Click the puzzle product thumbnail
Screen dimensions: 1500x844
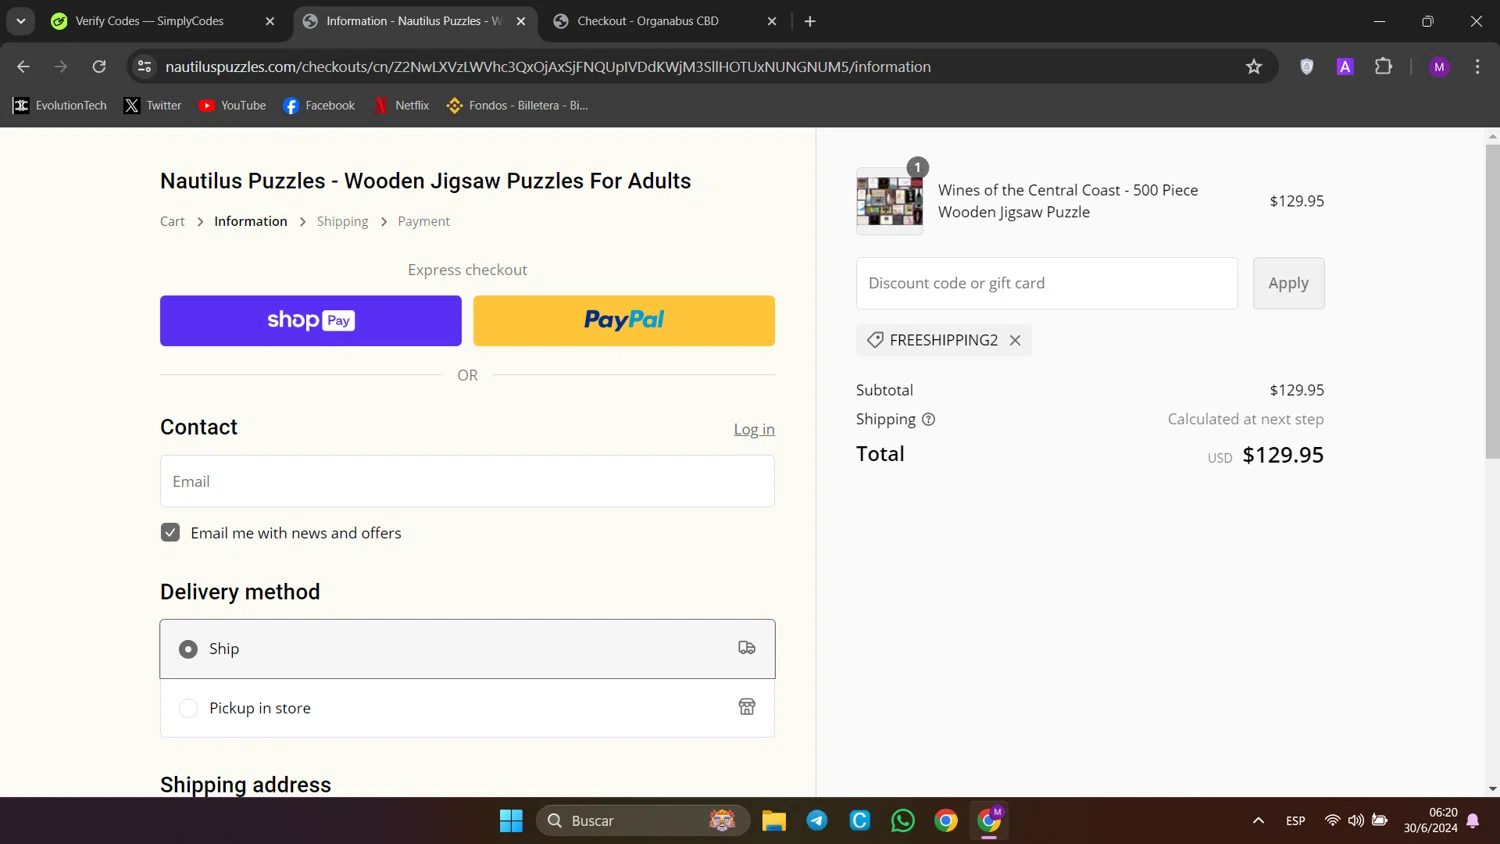tap(889, 201)
